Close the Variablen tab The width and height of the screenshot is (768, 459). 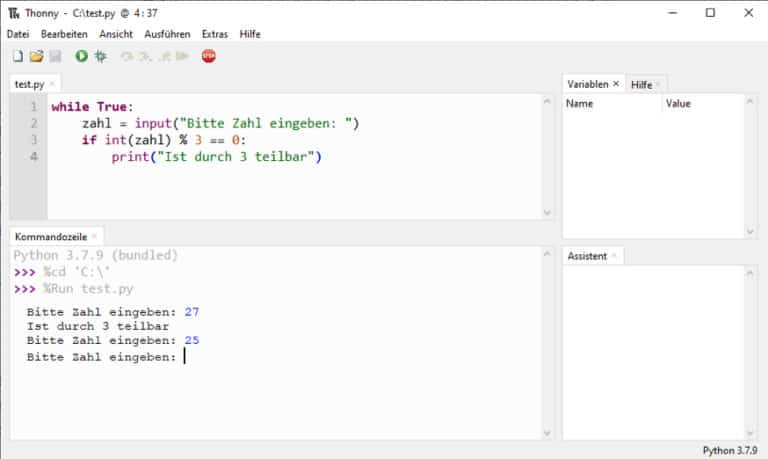pos(616,85)
